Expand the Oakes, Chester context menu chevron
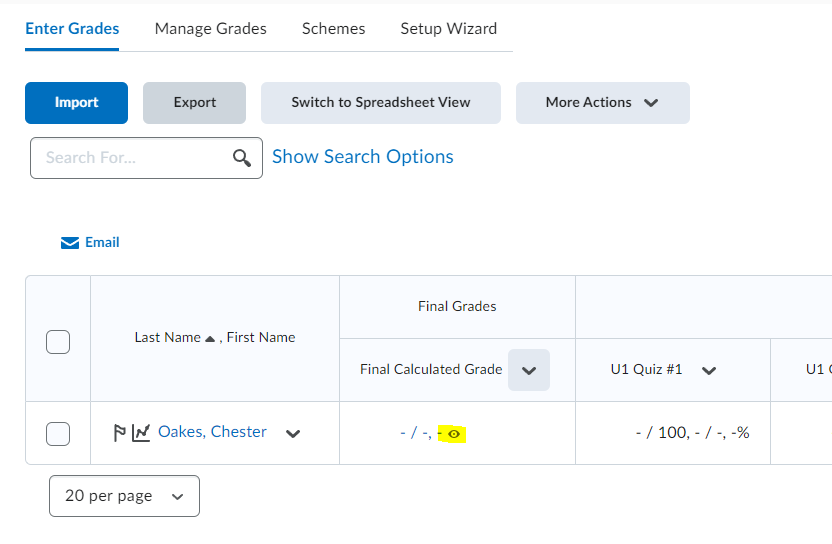This screenshot has height=544, width=832. click(x=293, y=434)
